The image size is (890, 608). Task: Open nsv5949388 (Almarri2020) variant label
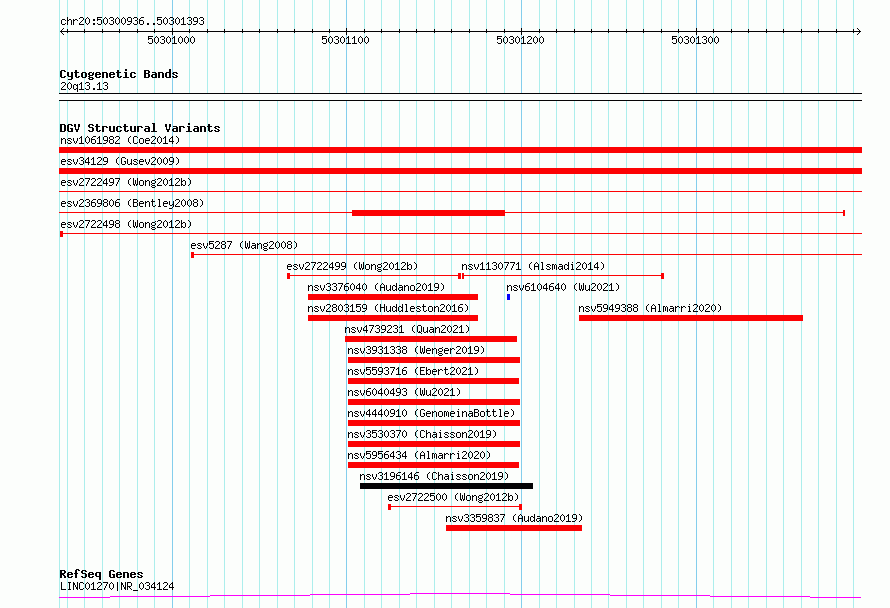click(x=650, y=308)
